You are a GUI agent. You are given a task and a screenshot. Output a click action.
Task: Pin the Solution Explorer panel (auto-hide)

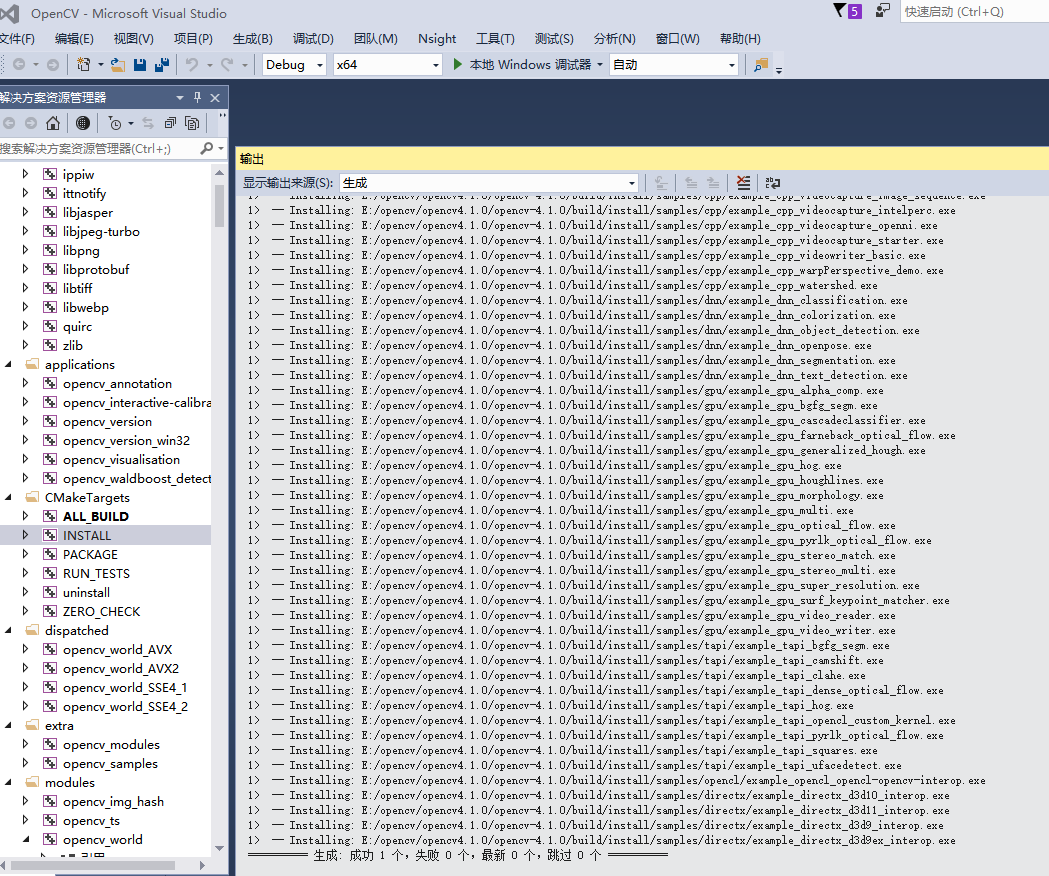coord(197,97)
